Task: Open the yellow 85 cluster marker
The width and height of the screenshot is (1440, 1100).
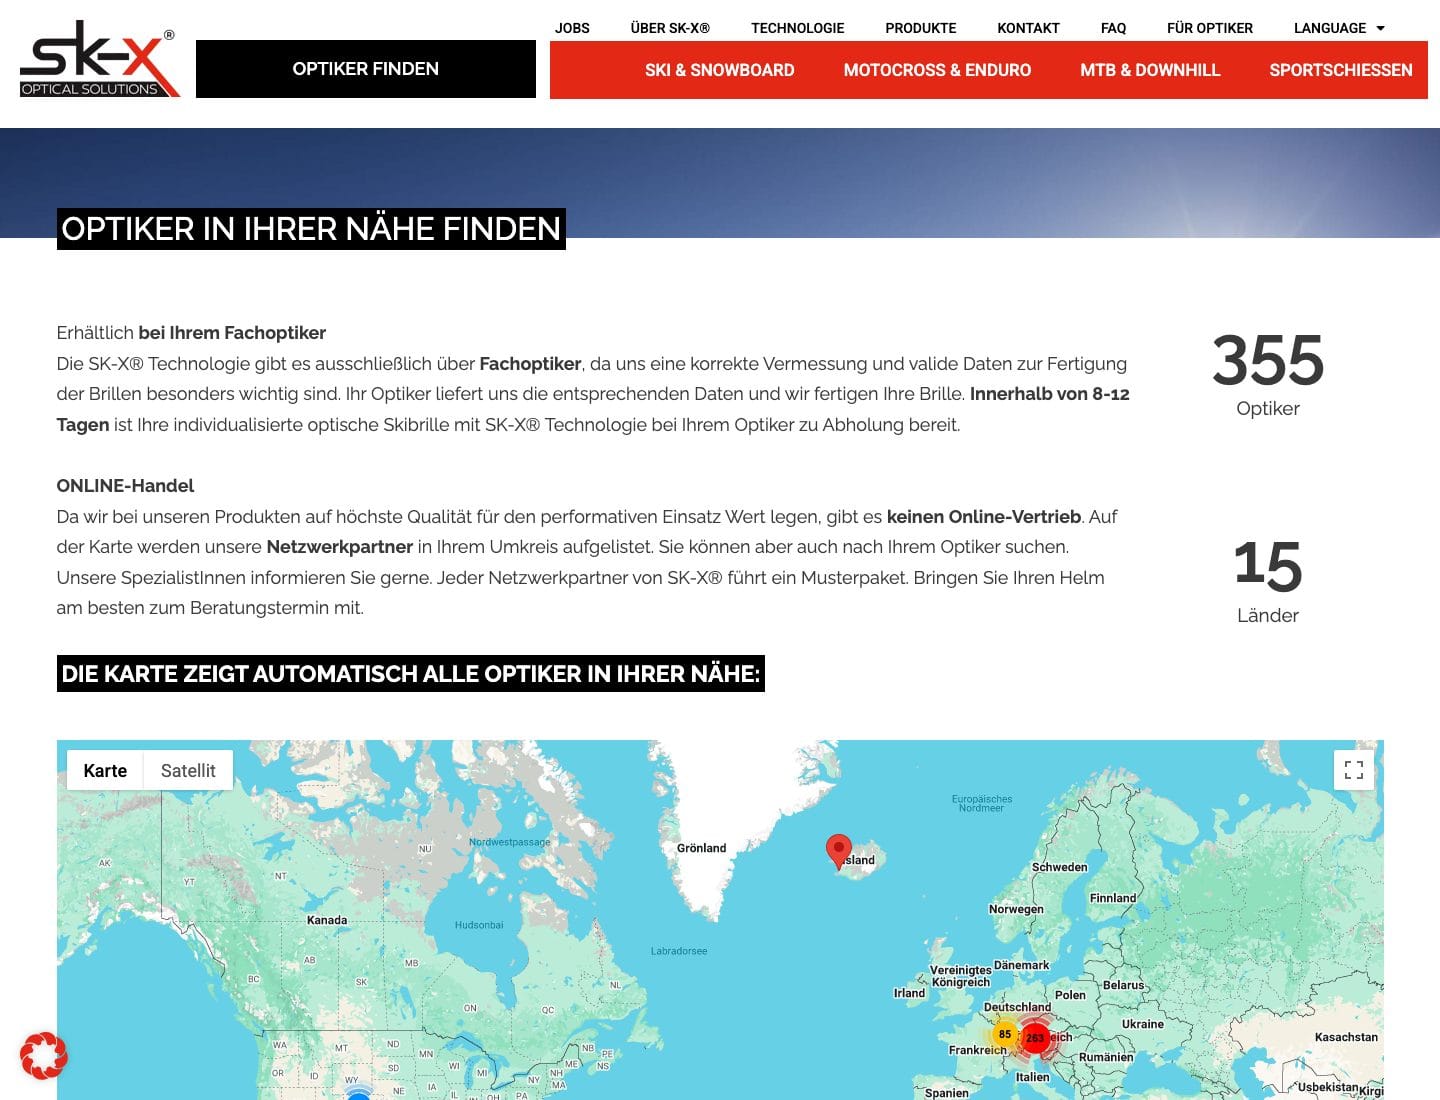Action: [1005, 1034]
